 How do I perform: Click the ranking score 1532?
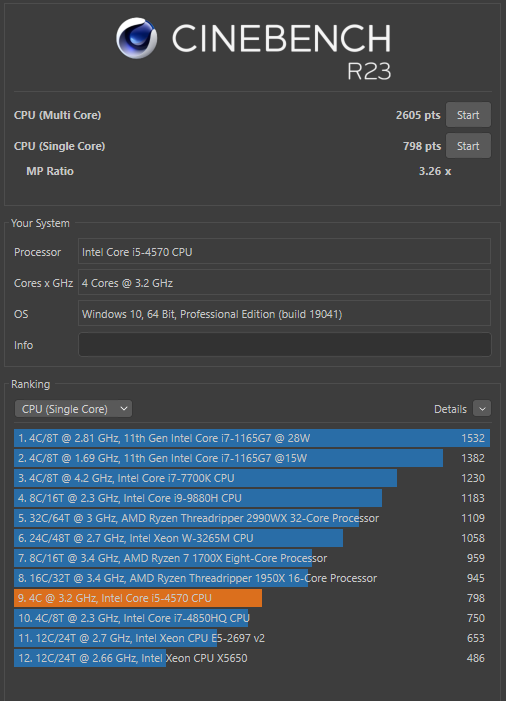click(473, 438)
